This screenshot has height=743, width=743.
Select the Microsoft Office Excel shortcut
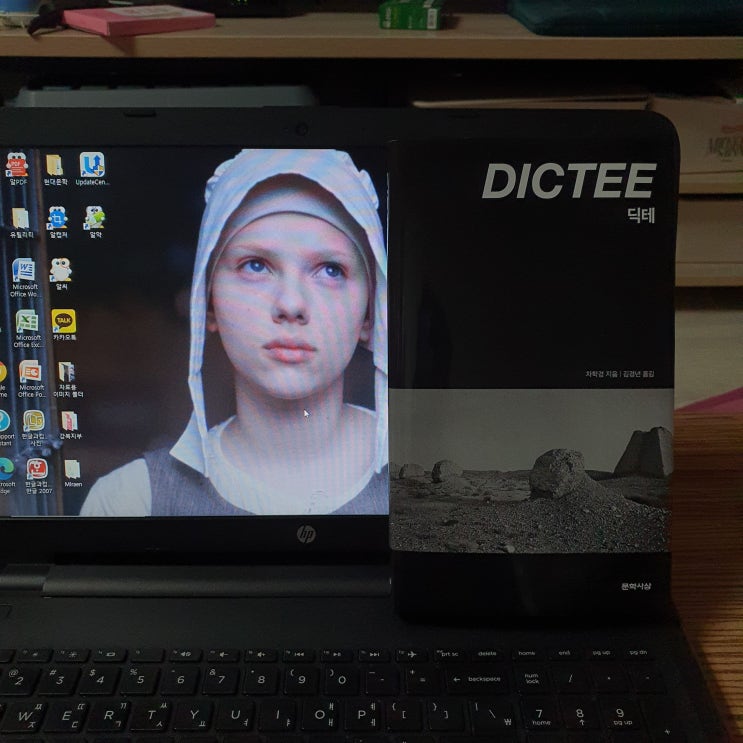coord(27,329)
